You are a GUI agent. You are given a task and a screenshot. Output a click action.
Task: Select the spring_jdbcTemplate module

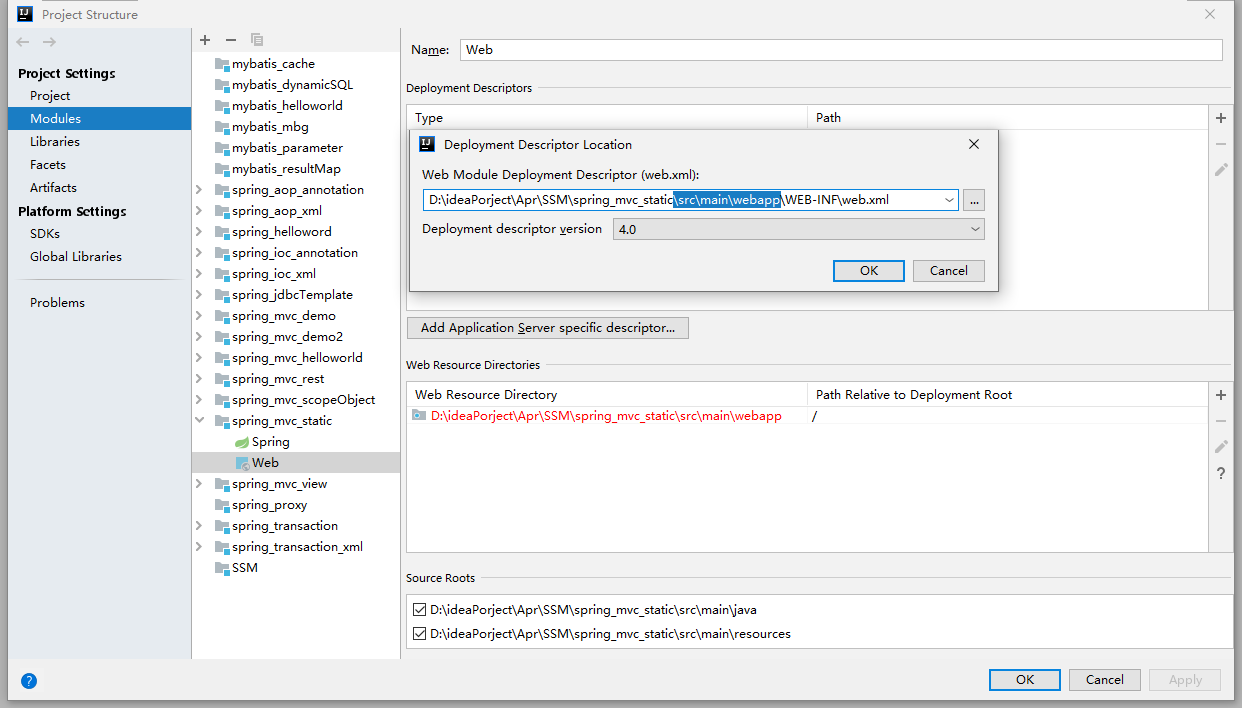click(292, 295)
